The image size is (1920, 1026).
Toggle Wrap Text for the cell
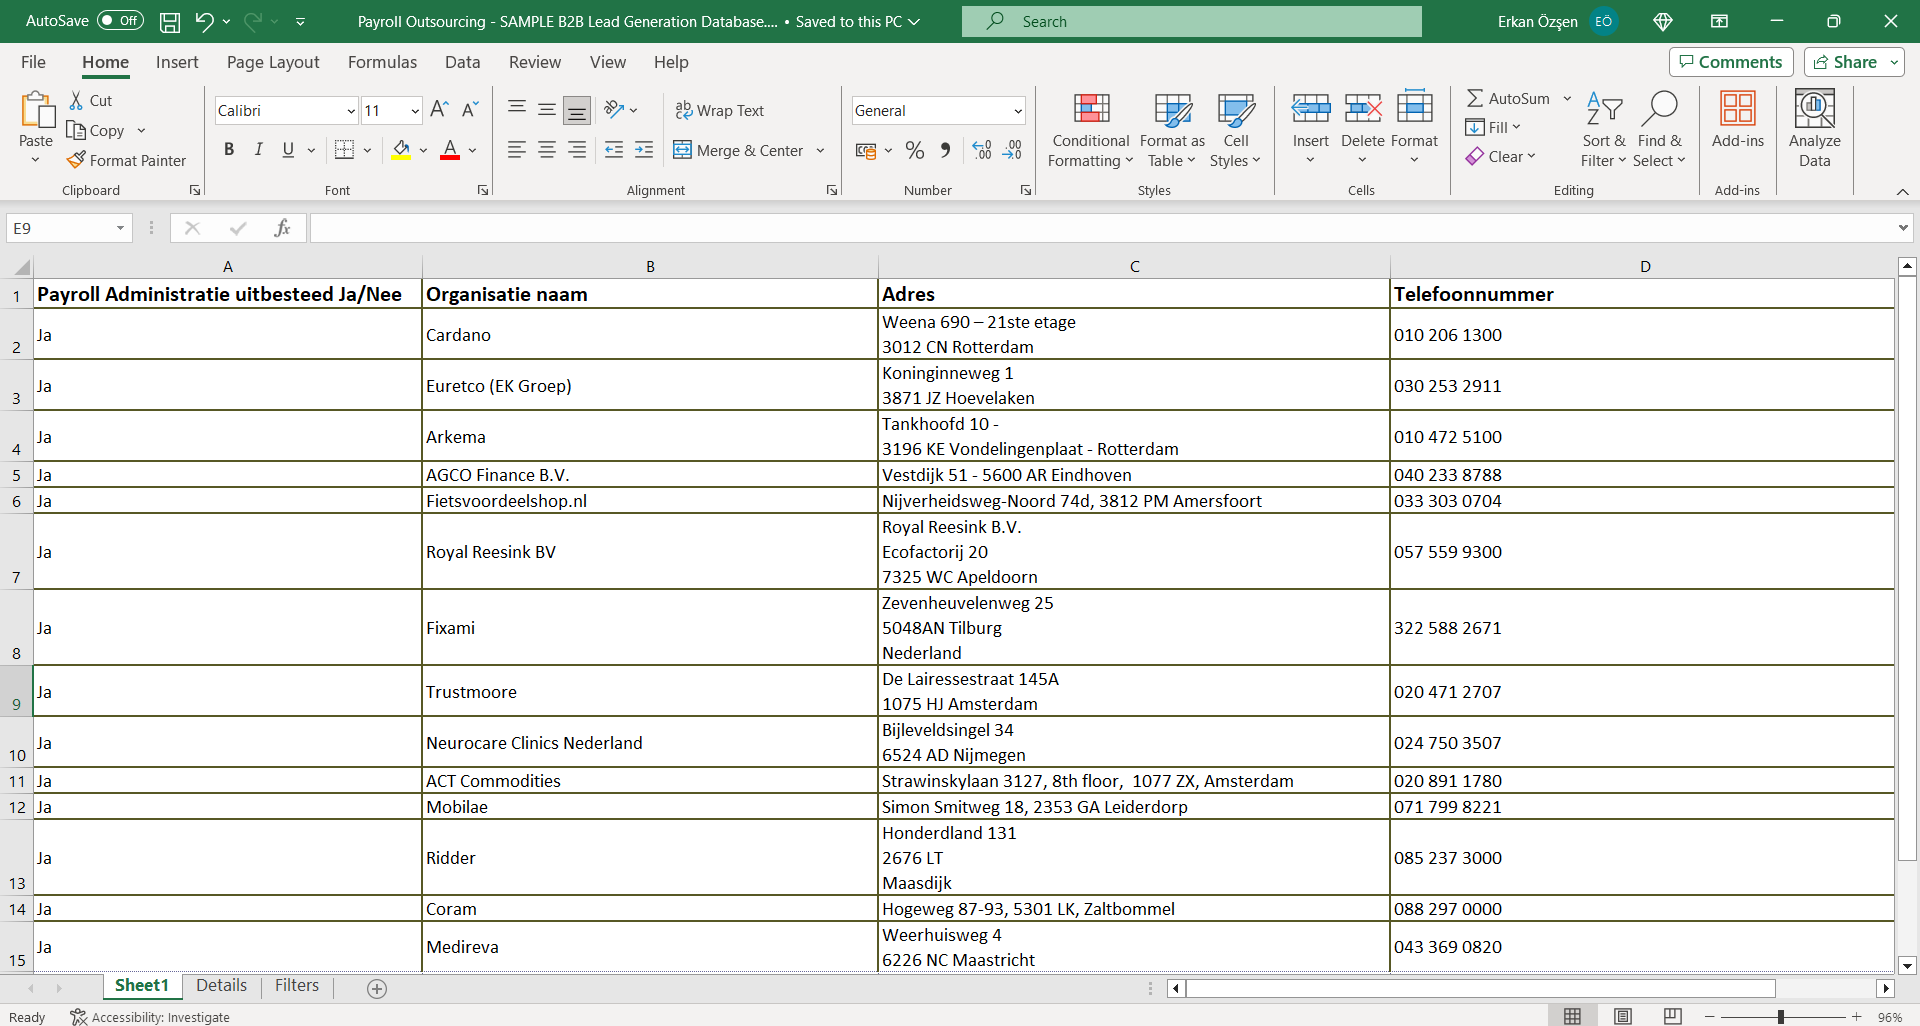pos(719,110)
